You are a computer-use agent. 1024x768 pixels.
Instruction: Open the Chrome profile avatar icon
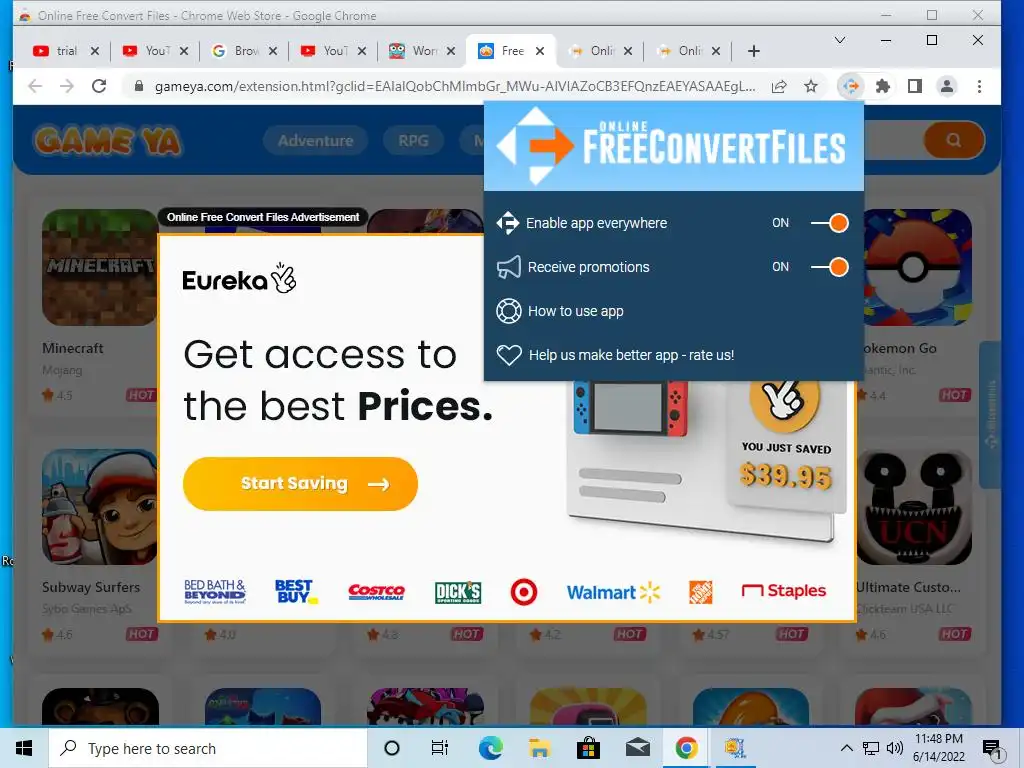point(947,86)
